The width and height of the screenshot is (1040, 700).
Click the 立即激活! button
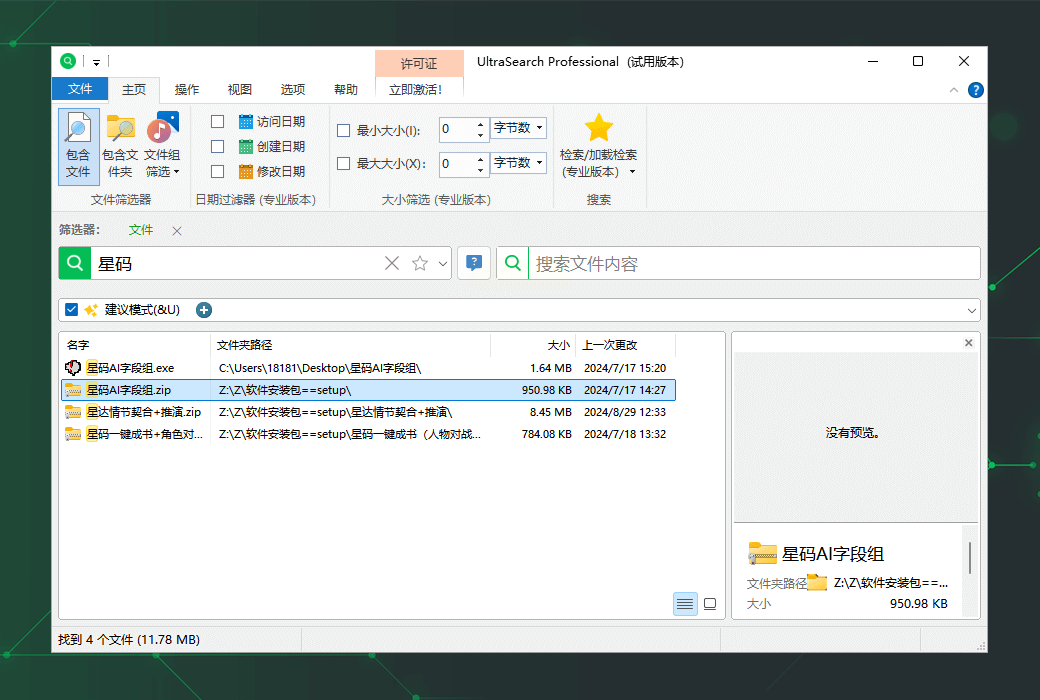coord(415,89)
